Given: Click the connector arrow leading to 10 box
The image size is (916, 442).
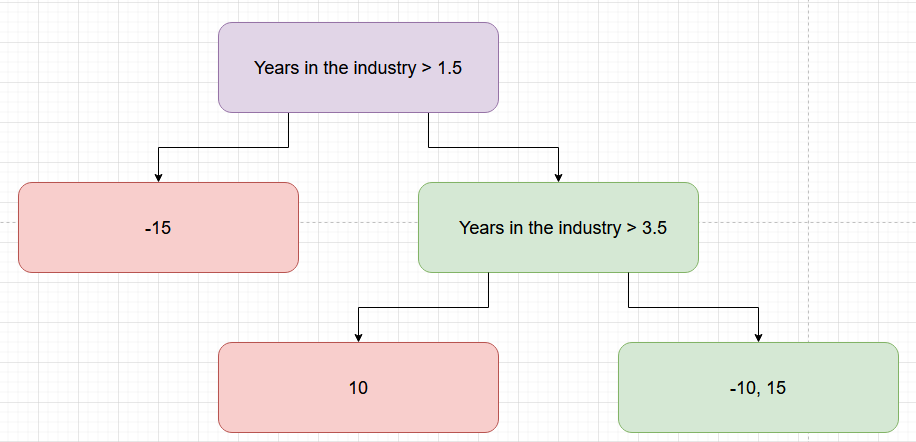Looking at the screenshot, I should pyautogui.click(x=424, y=307).
